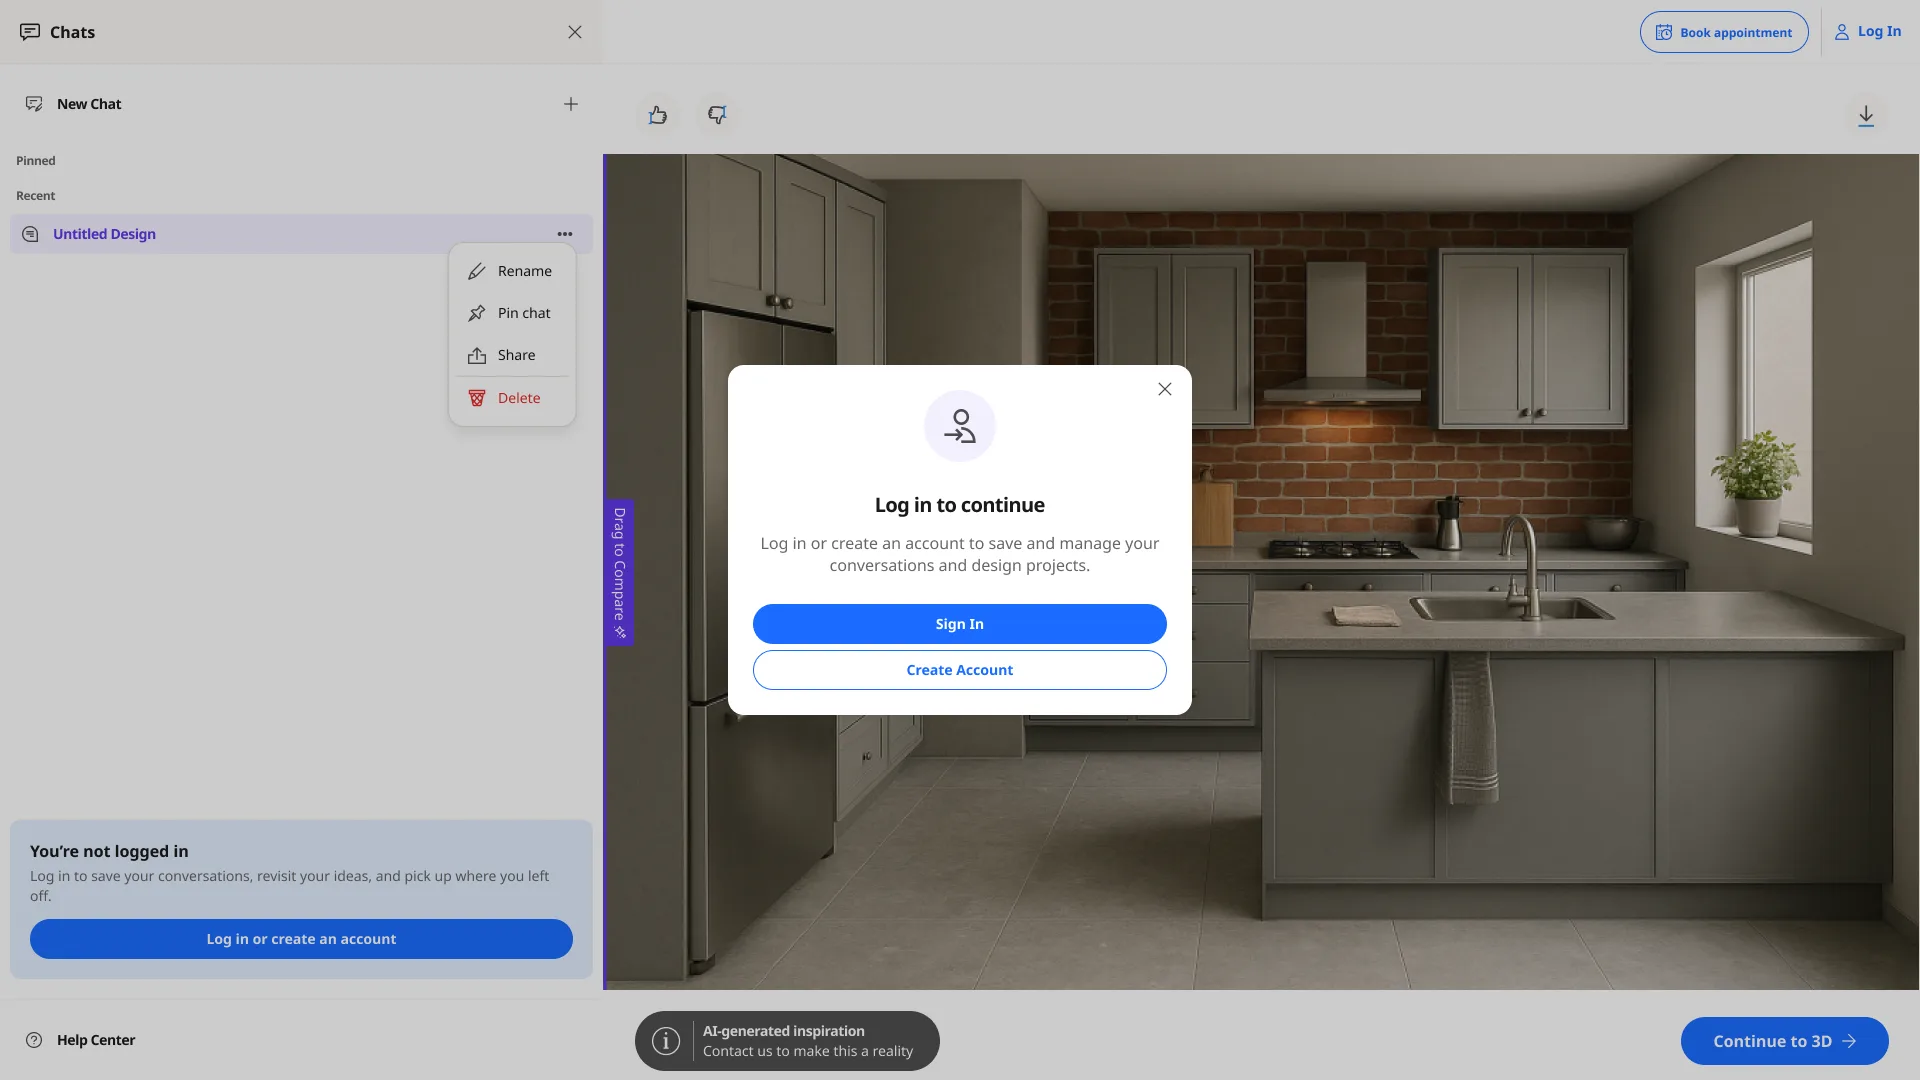Select Share in the context menu
Screen dimensions: 1920x1080
coord(511,355)
